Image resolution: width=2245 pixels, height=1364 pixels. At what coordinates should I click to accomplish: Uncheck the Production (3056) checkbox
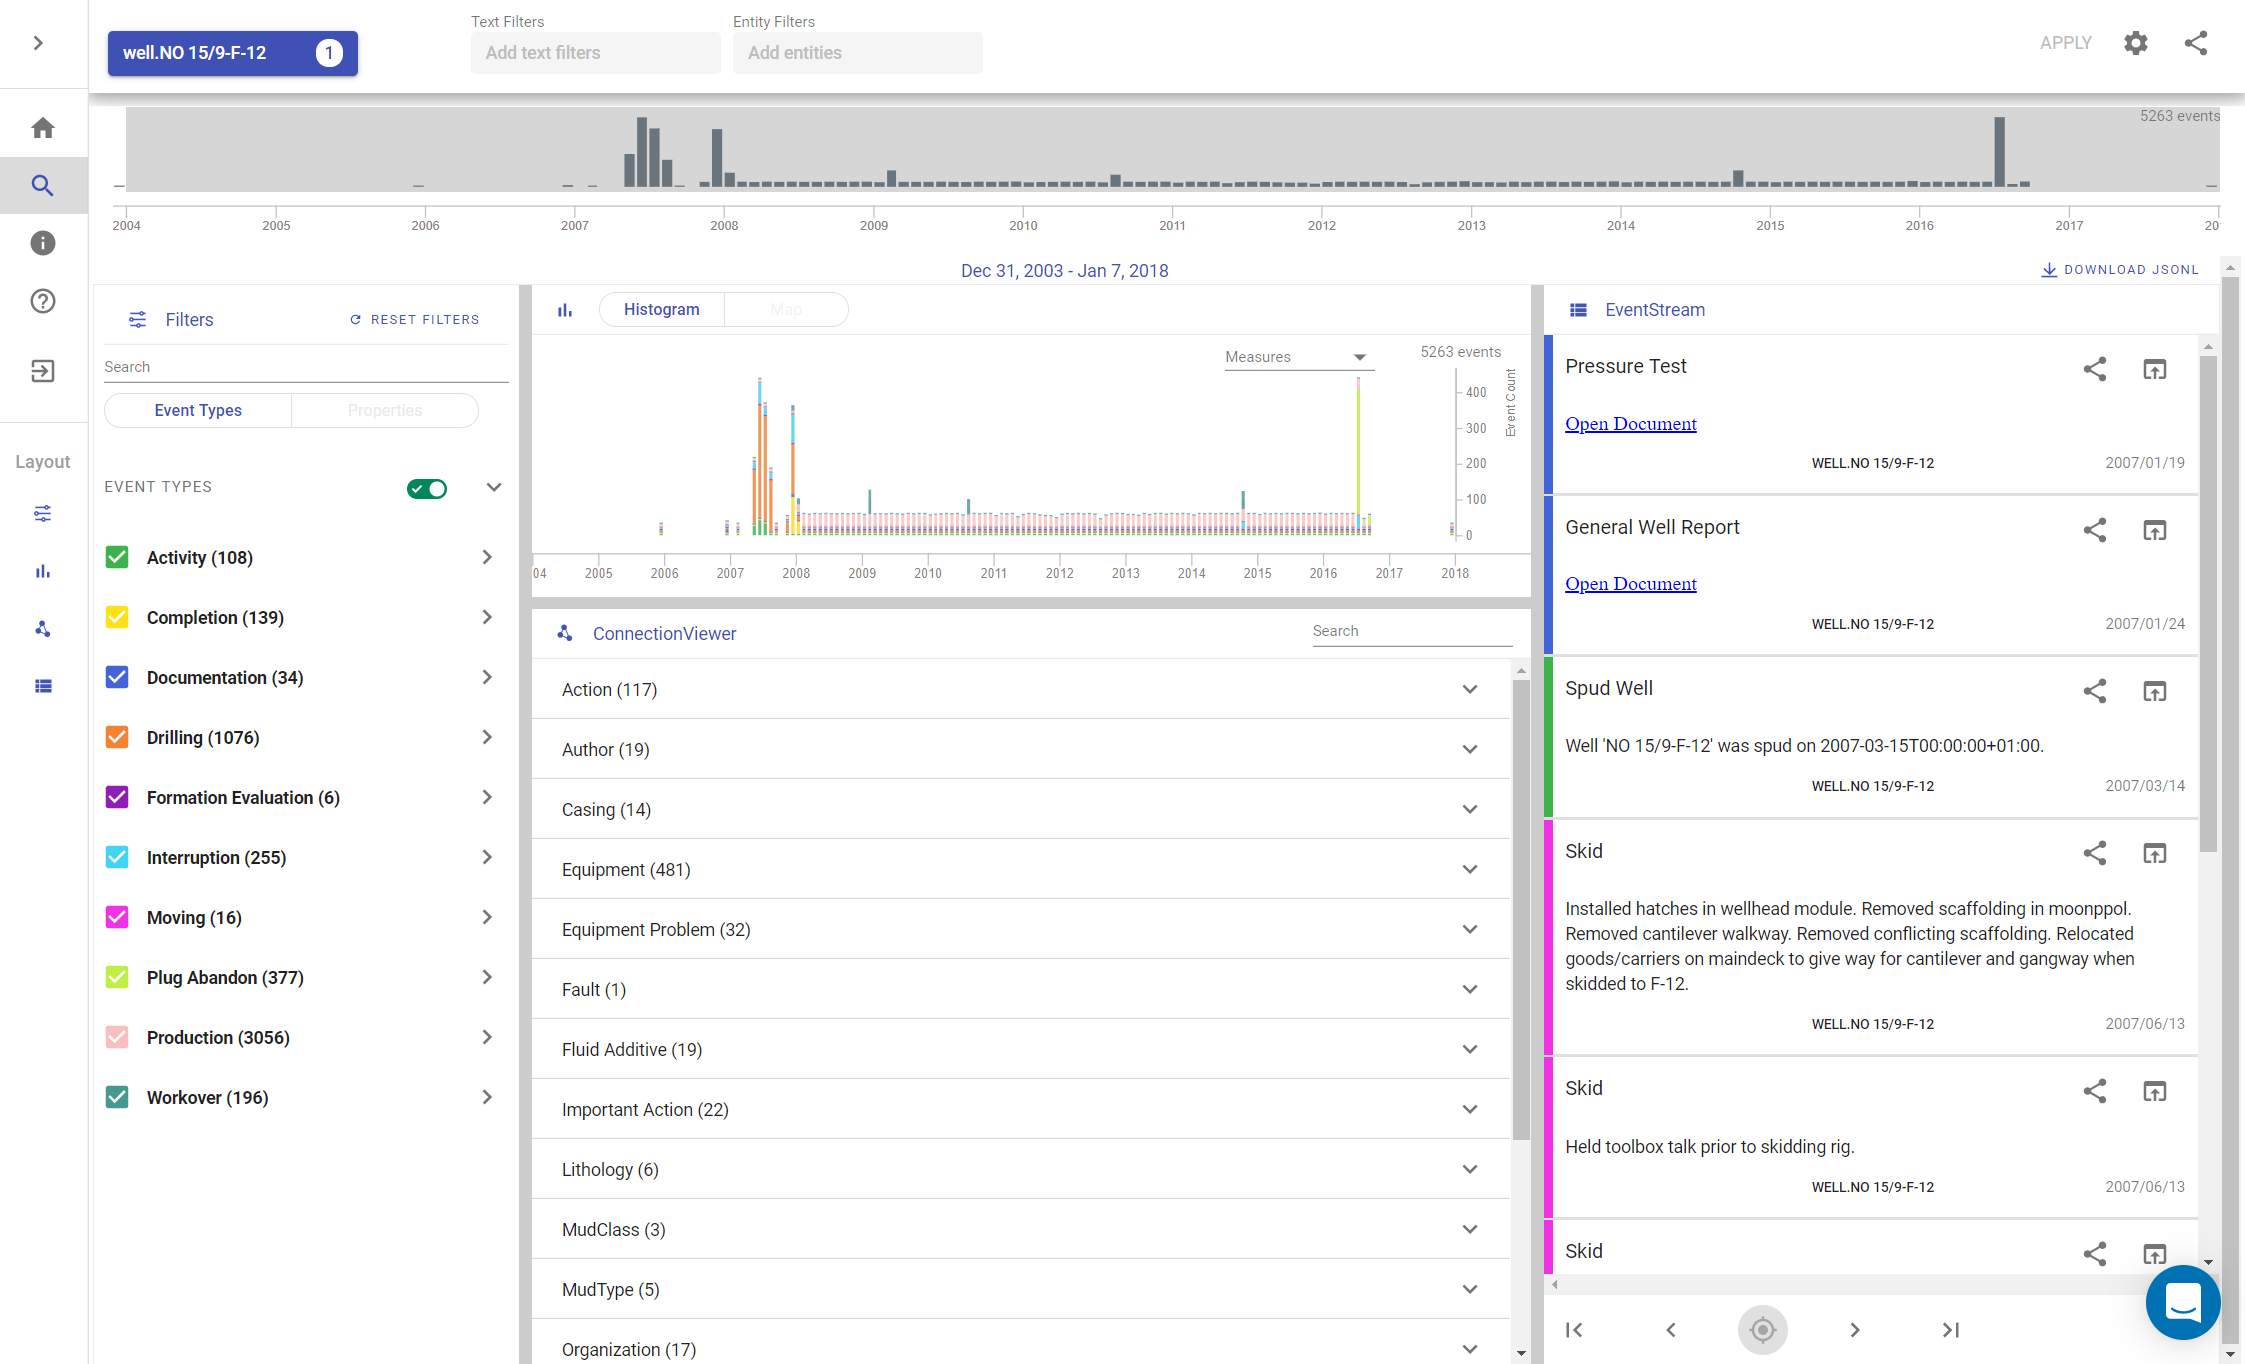[117, 1037]
